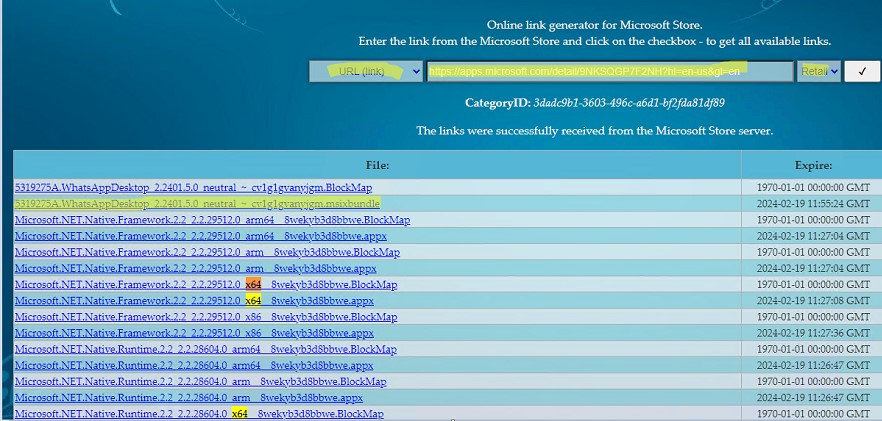Click the File: column header

377,165
